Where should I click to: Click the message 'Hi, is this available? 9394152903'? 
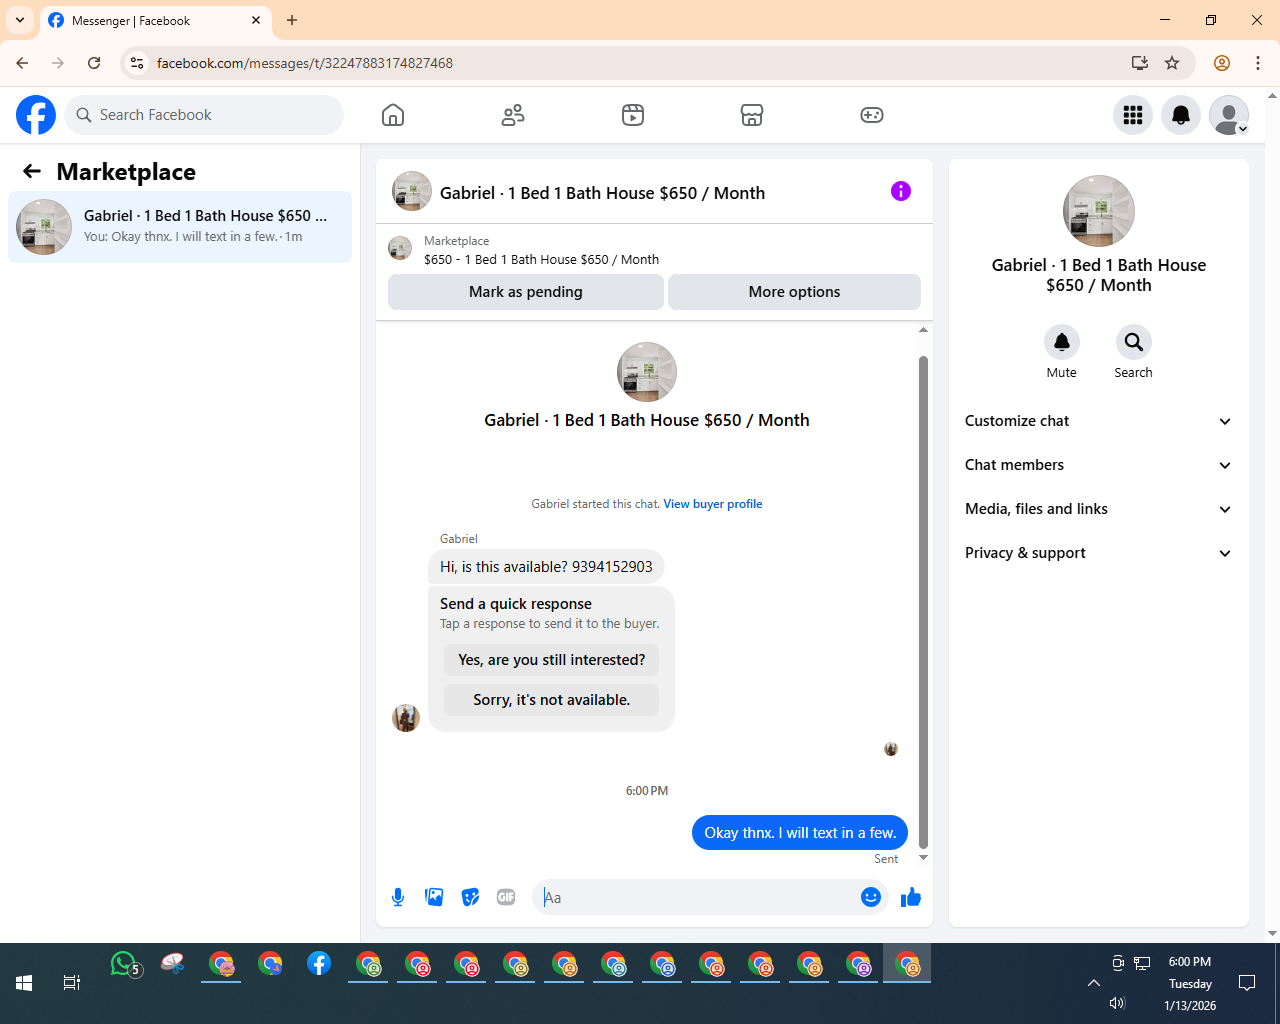coord(546,567)
